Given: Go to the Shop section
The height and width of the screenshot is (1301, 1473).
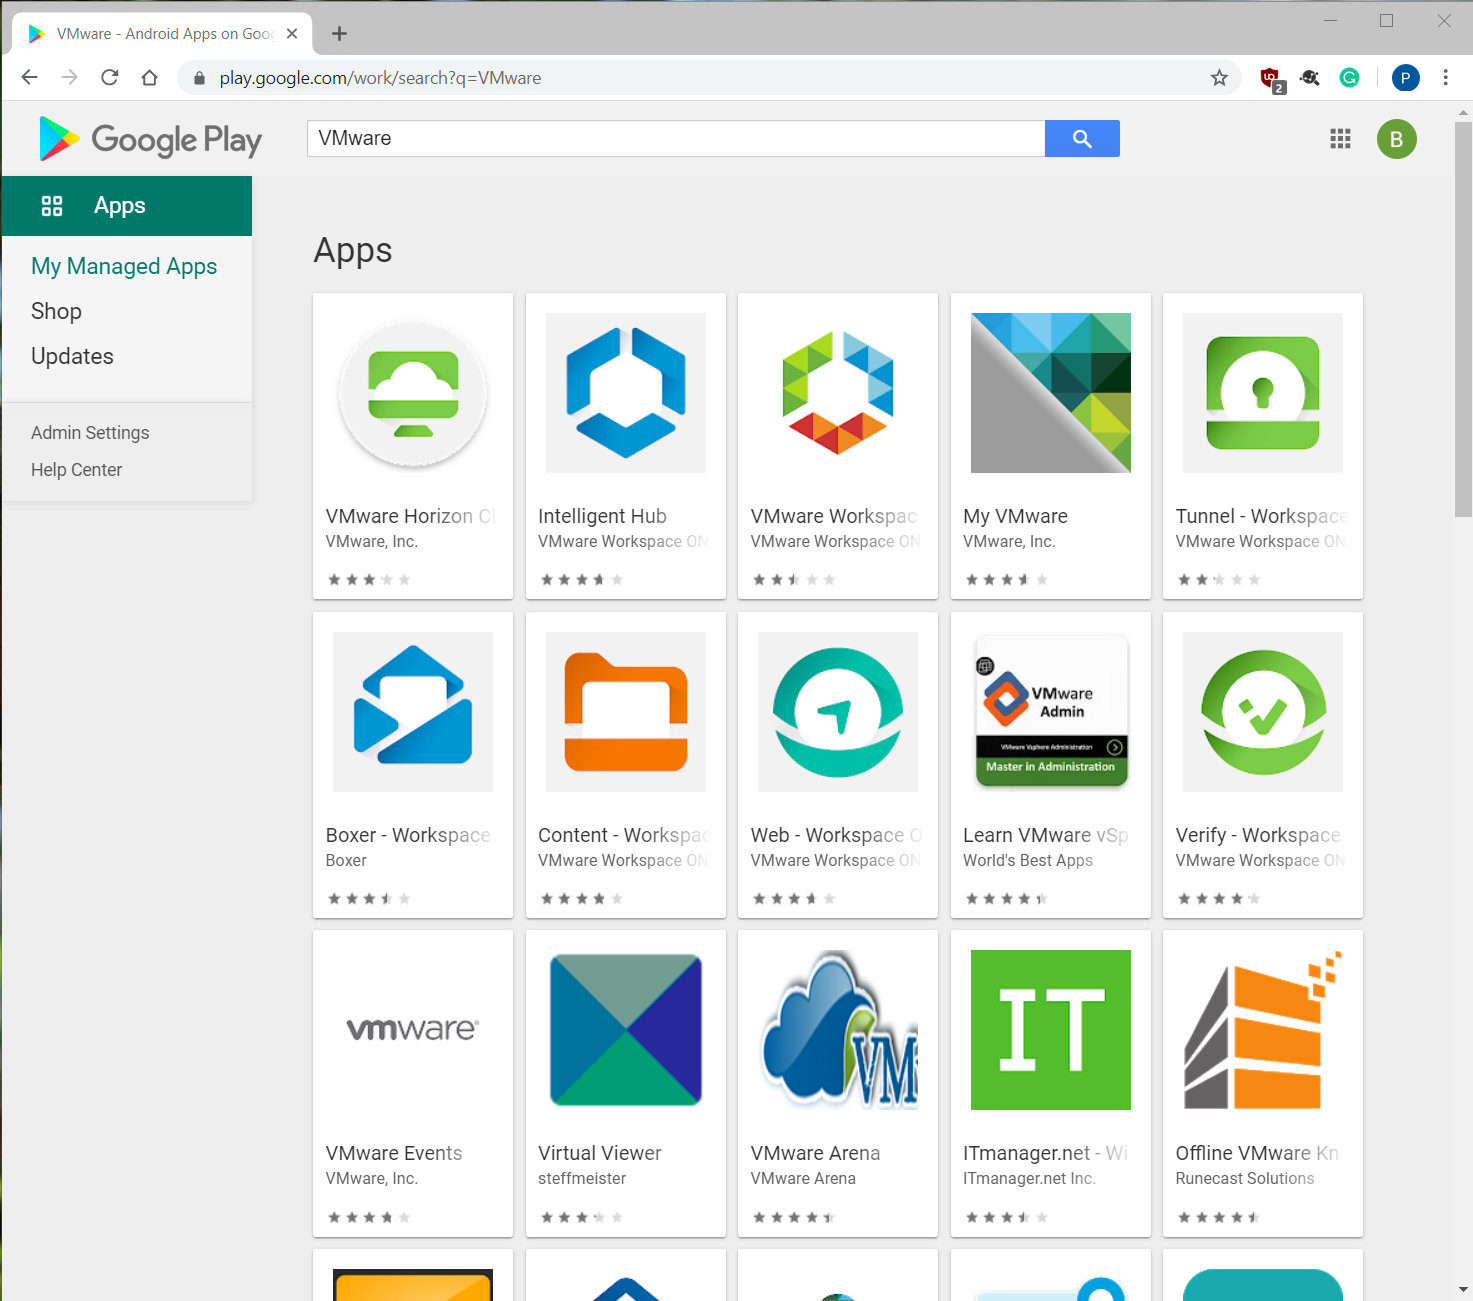Looking at the screenshot, I should click(x=56, y=311).
